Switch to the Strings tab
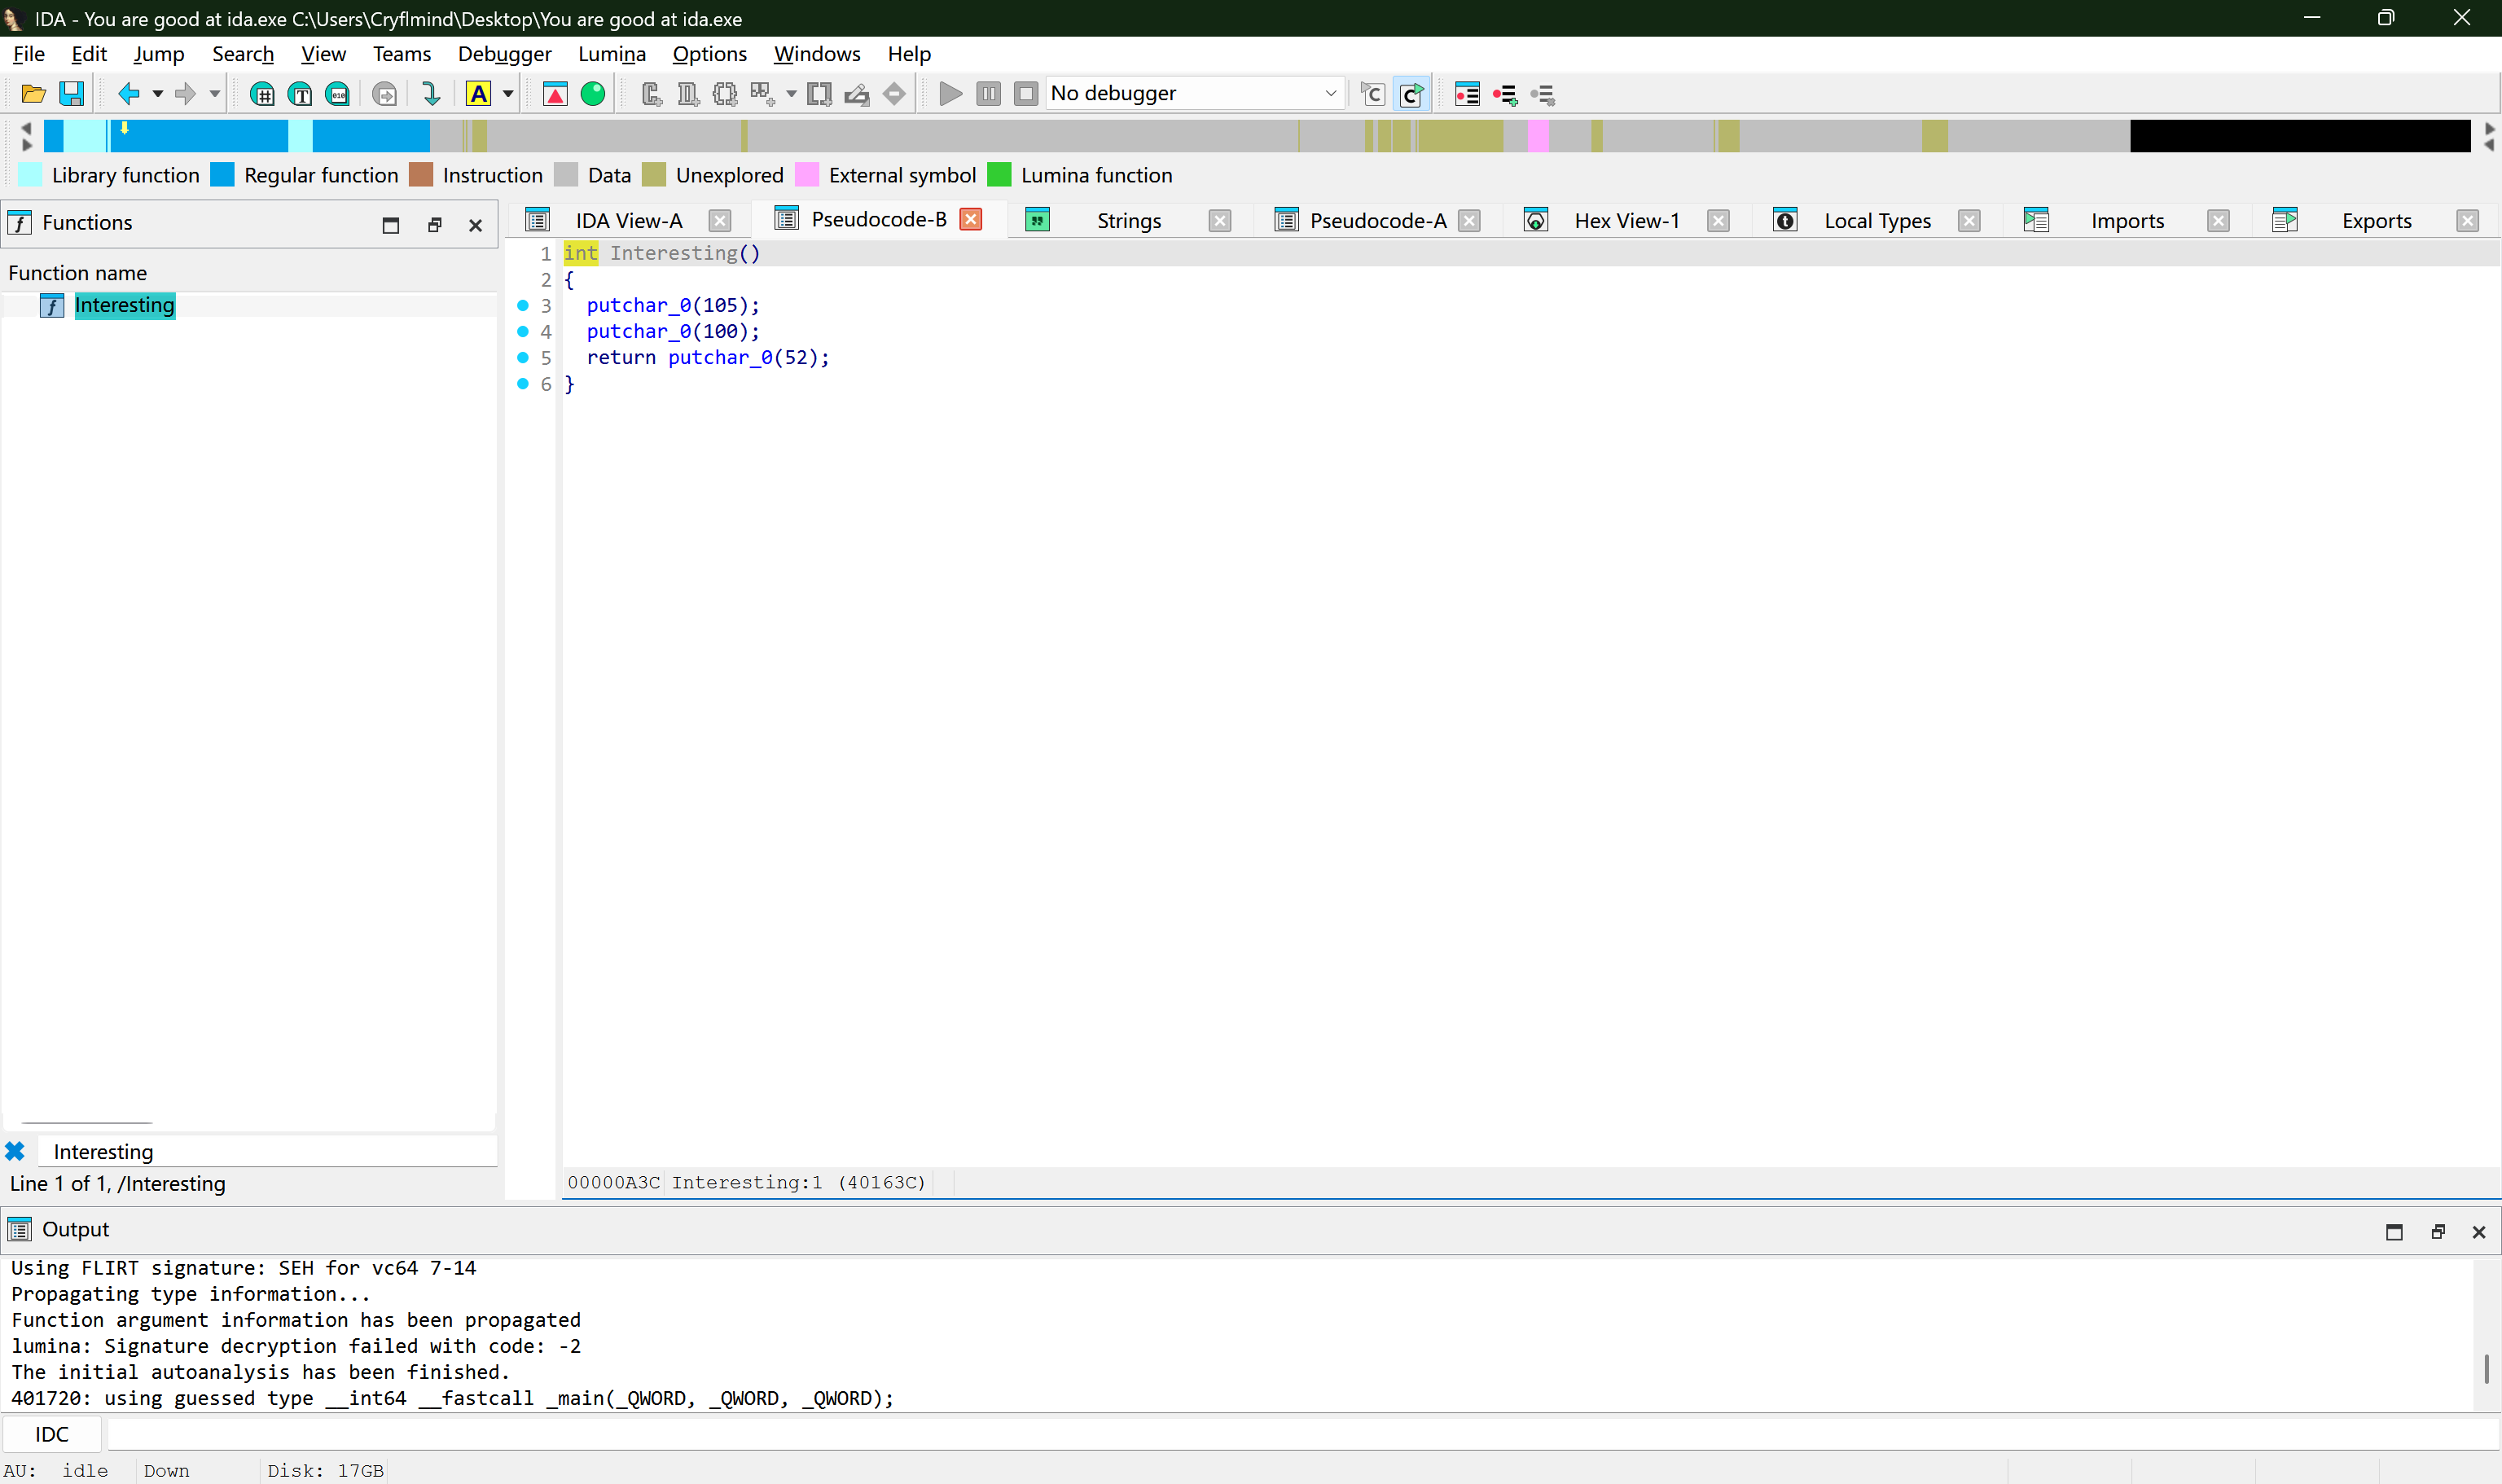This screenshot has width=2502, height=1484. click(1127, 220)
